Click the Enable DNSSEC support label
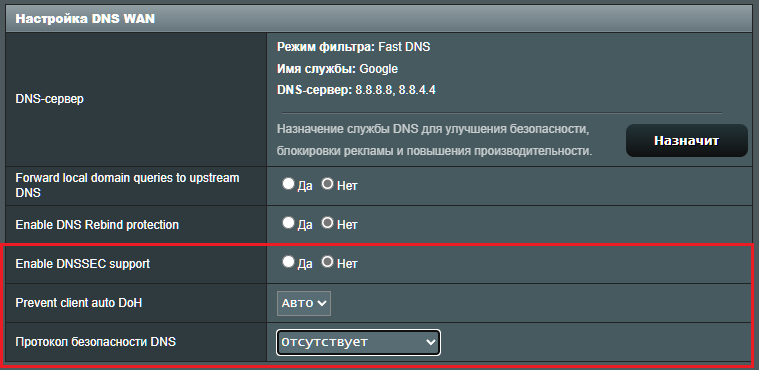Screen dimensions: 759x370 (x=83, y=264)
